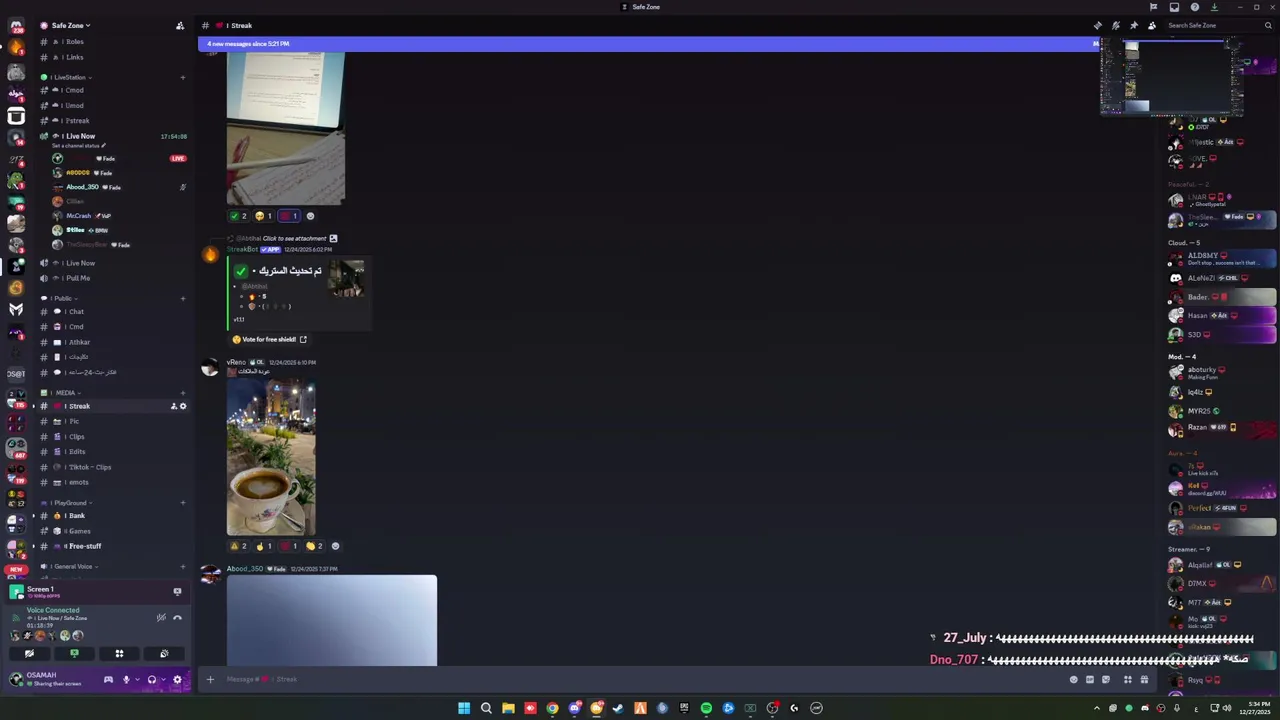The image size is (1280, 720).
Task: Add channel to LiveStation category
Action: tap(182, 77)
